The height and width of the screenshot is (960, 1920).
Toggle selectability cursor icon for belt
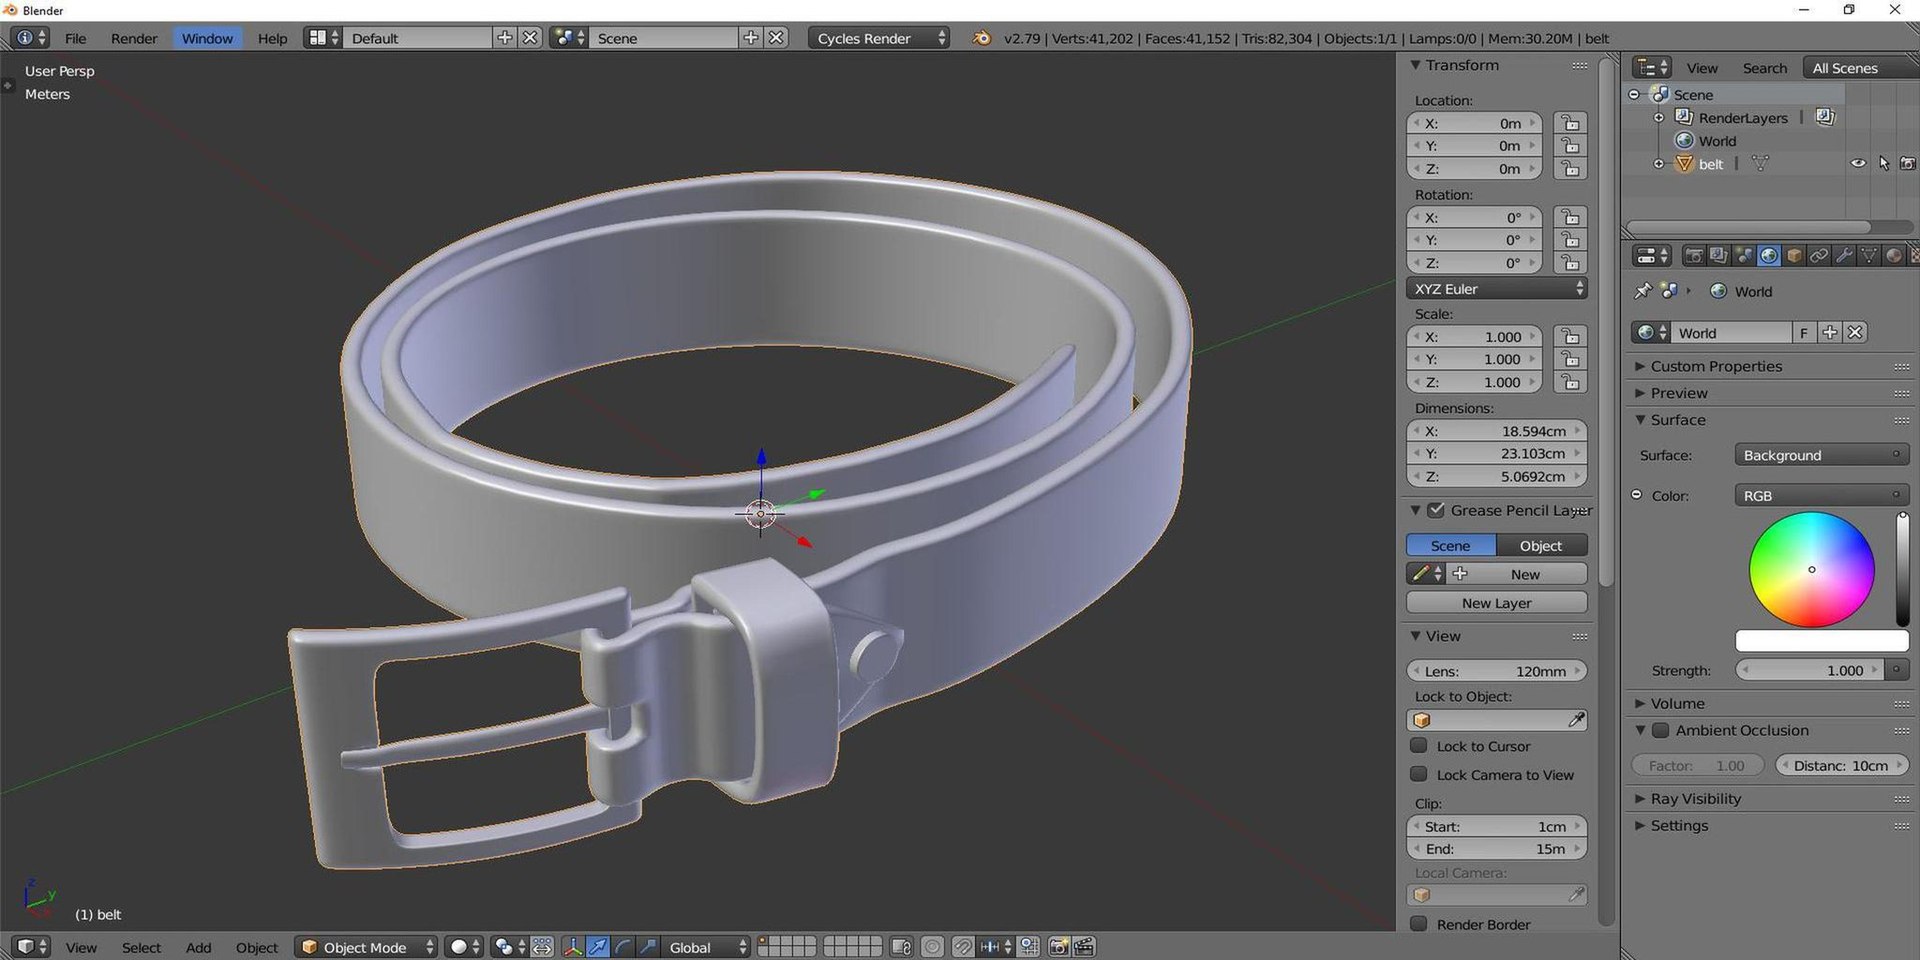pos(1884,163)
